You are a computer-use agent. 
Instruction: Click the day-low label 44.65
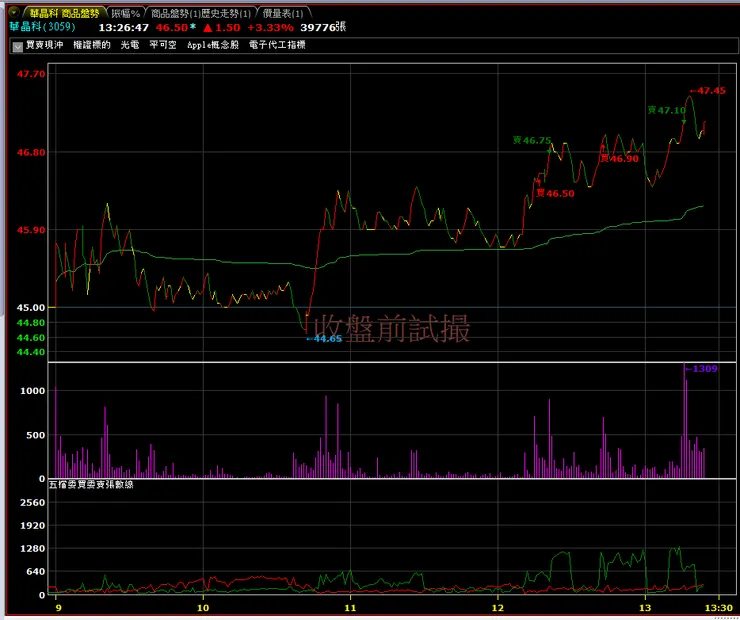[x=324, y=338]
